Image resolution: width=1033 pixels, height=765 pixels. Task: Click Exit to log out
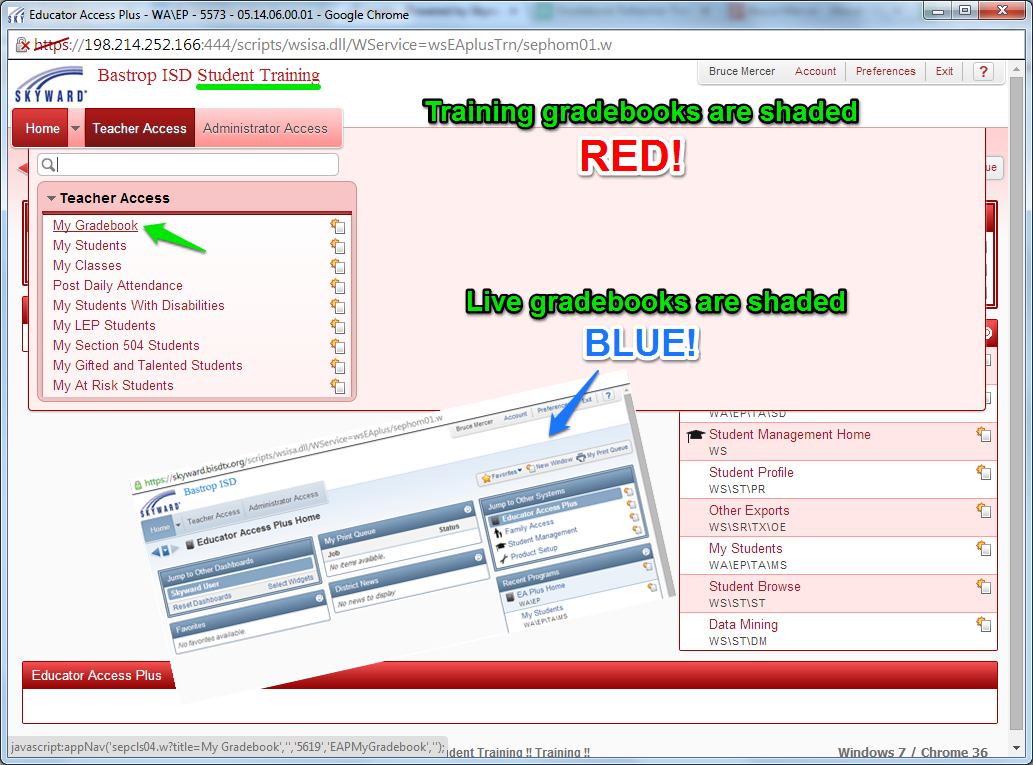(944, 71)
